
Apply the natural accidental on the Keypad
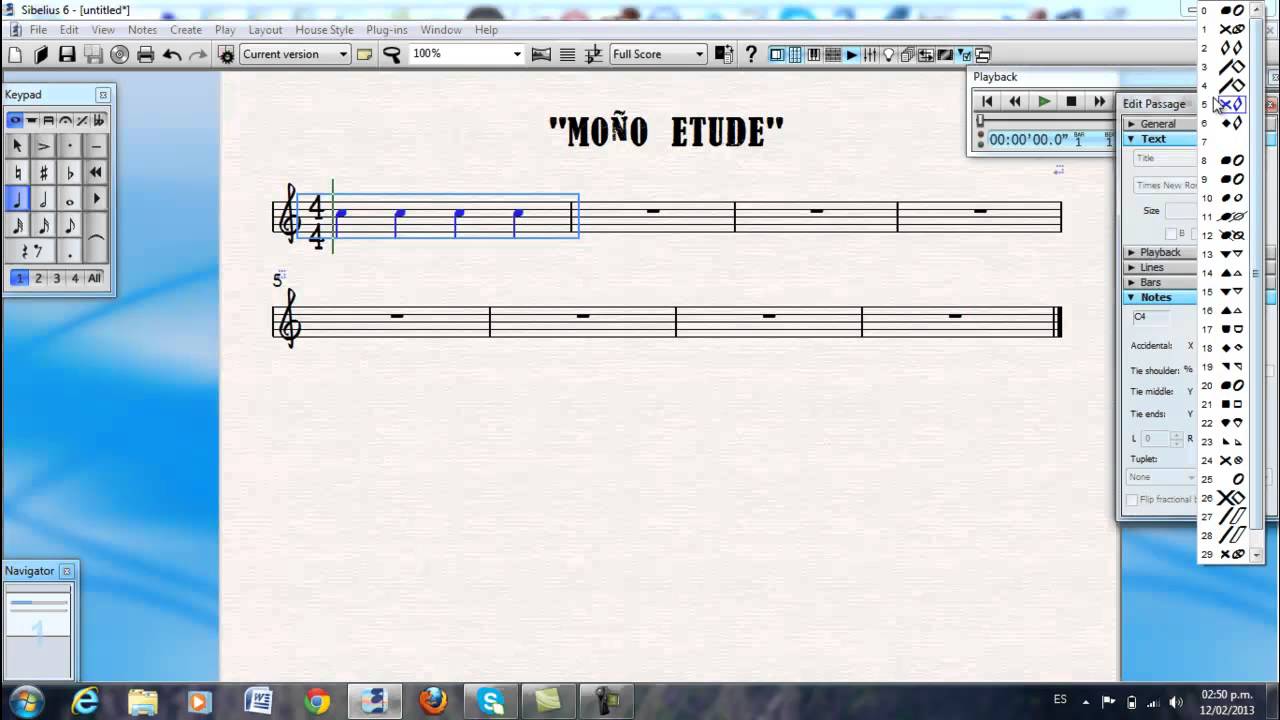click(x=18, y=173)
